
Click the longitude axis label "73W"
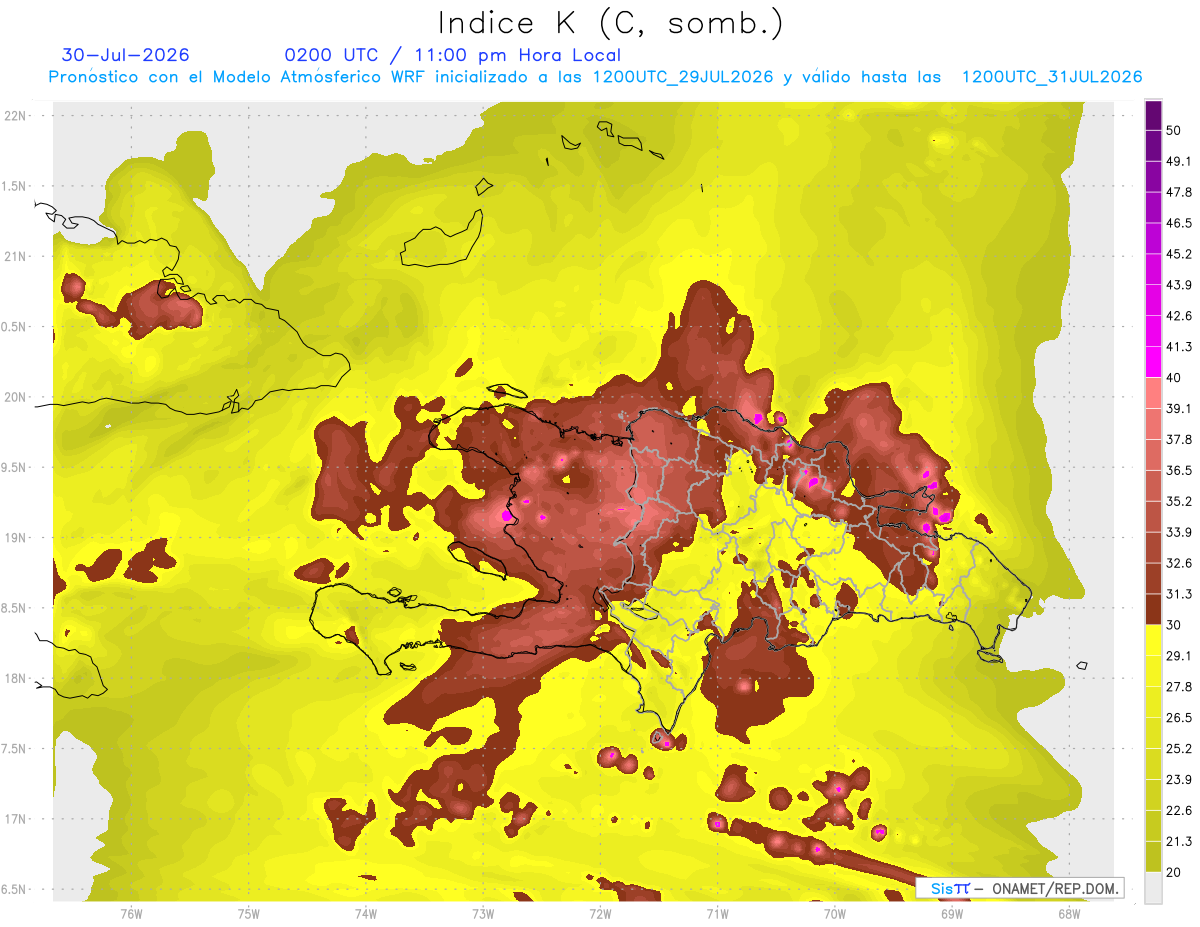coord(483,913)
